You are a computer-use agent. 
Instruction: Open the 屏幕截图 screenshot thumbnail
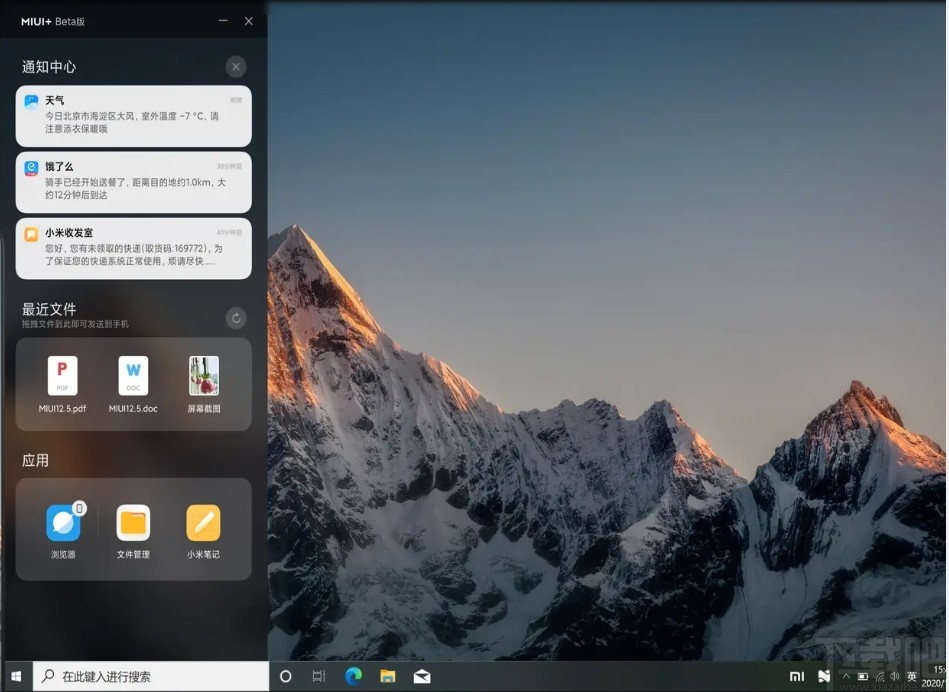pyautogui.click(x=202, y=375)
